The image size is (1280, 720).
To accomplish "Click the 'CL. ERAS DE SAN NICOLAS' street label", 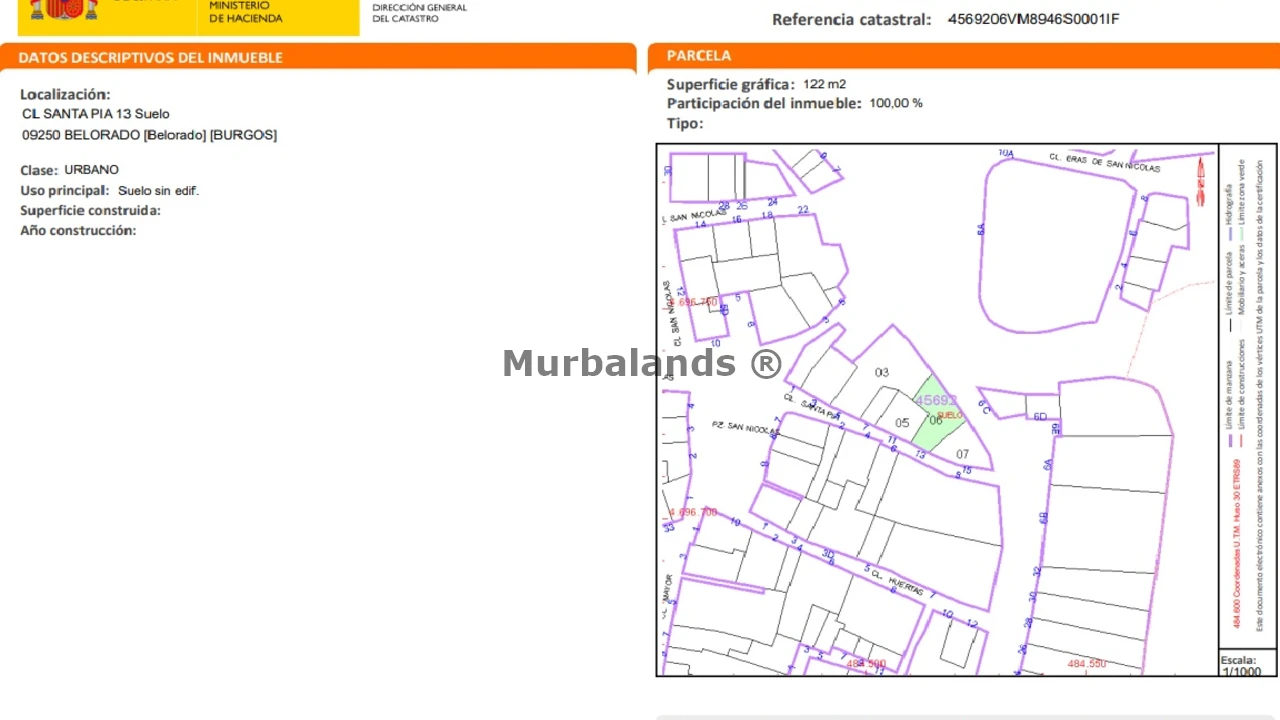I will (1104, 162).
